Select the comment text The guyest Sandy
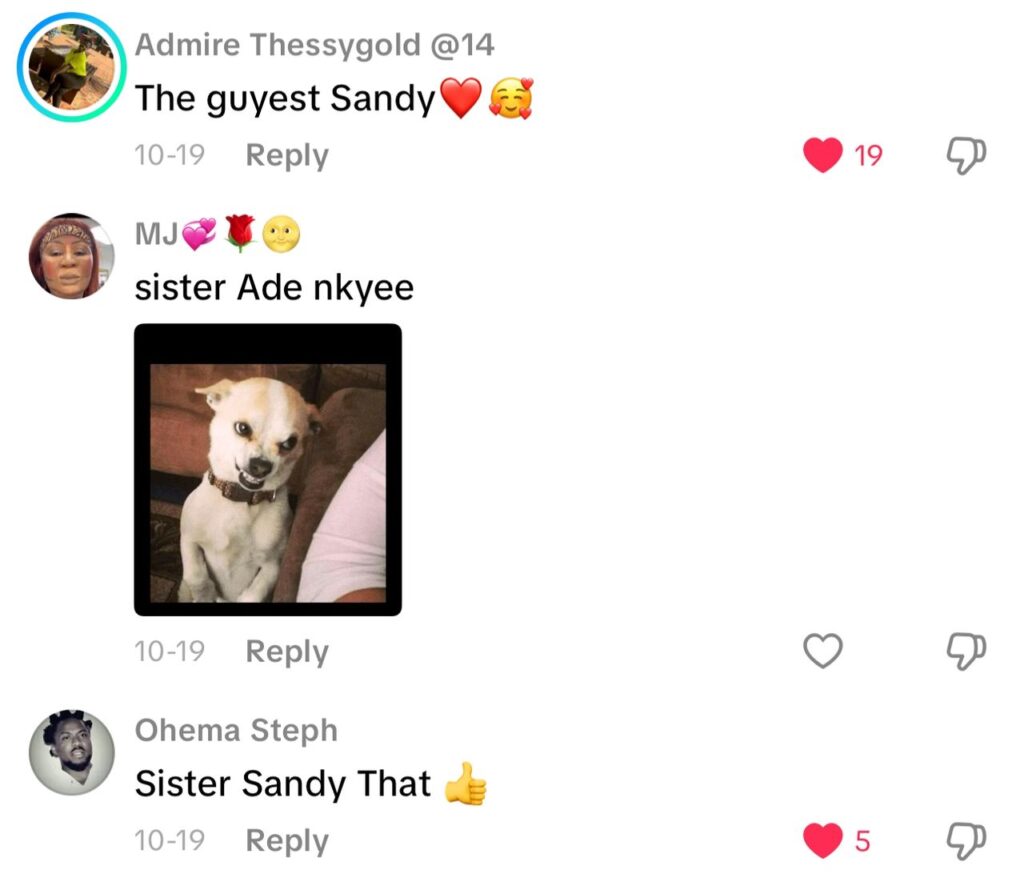 285,99
